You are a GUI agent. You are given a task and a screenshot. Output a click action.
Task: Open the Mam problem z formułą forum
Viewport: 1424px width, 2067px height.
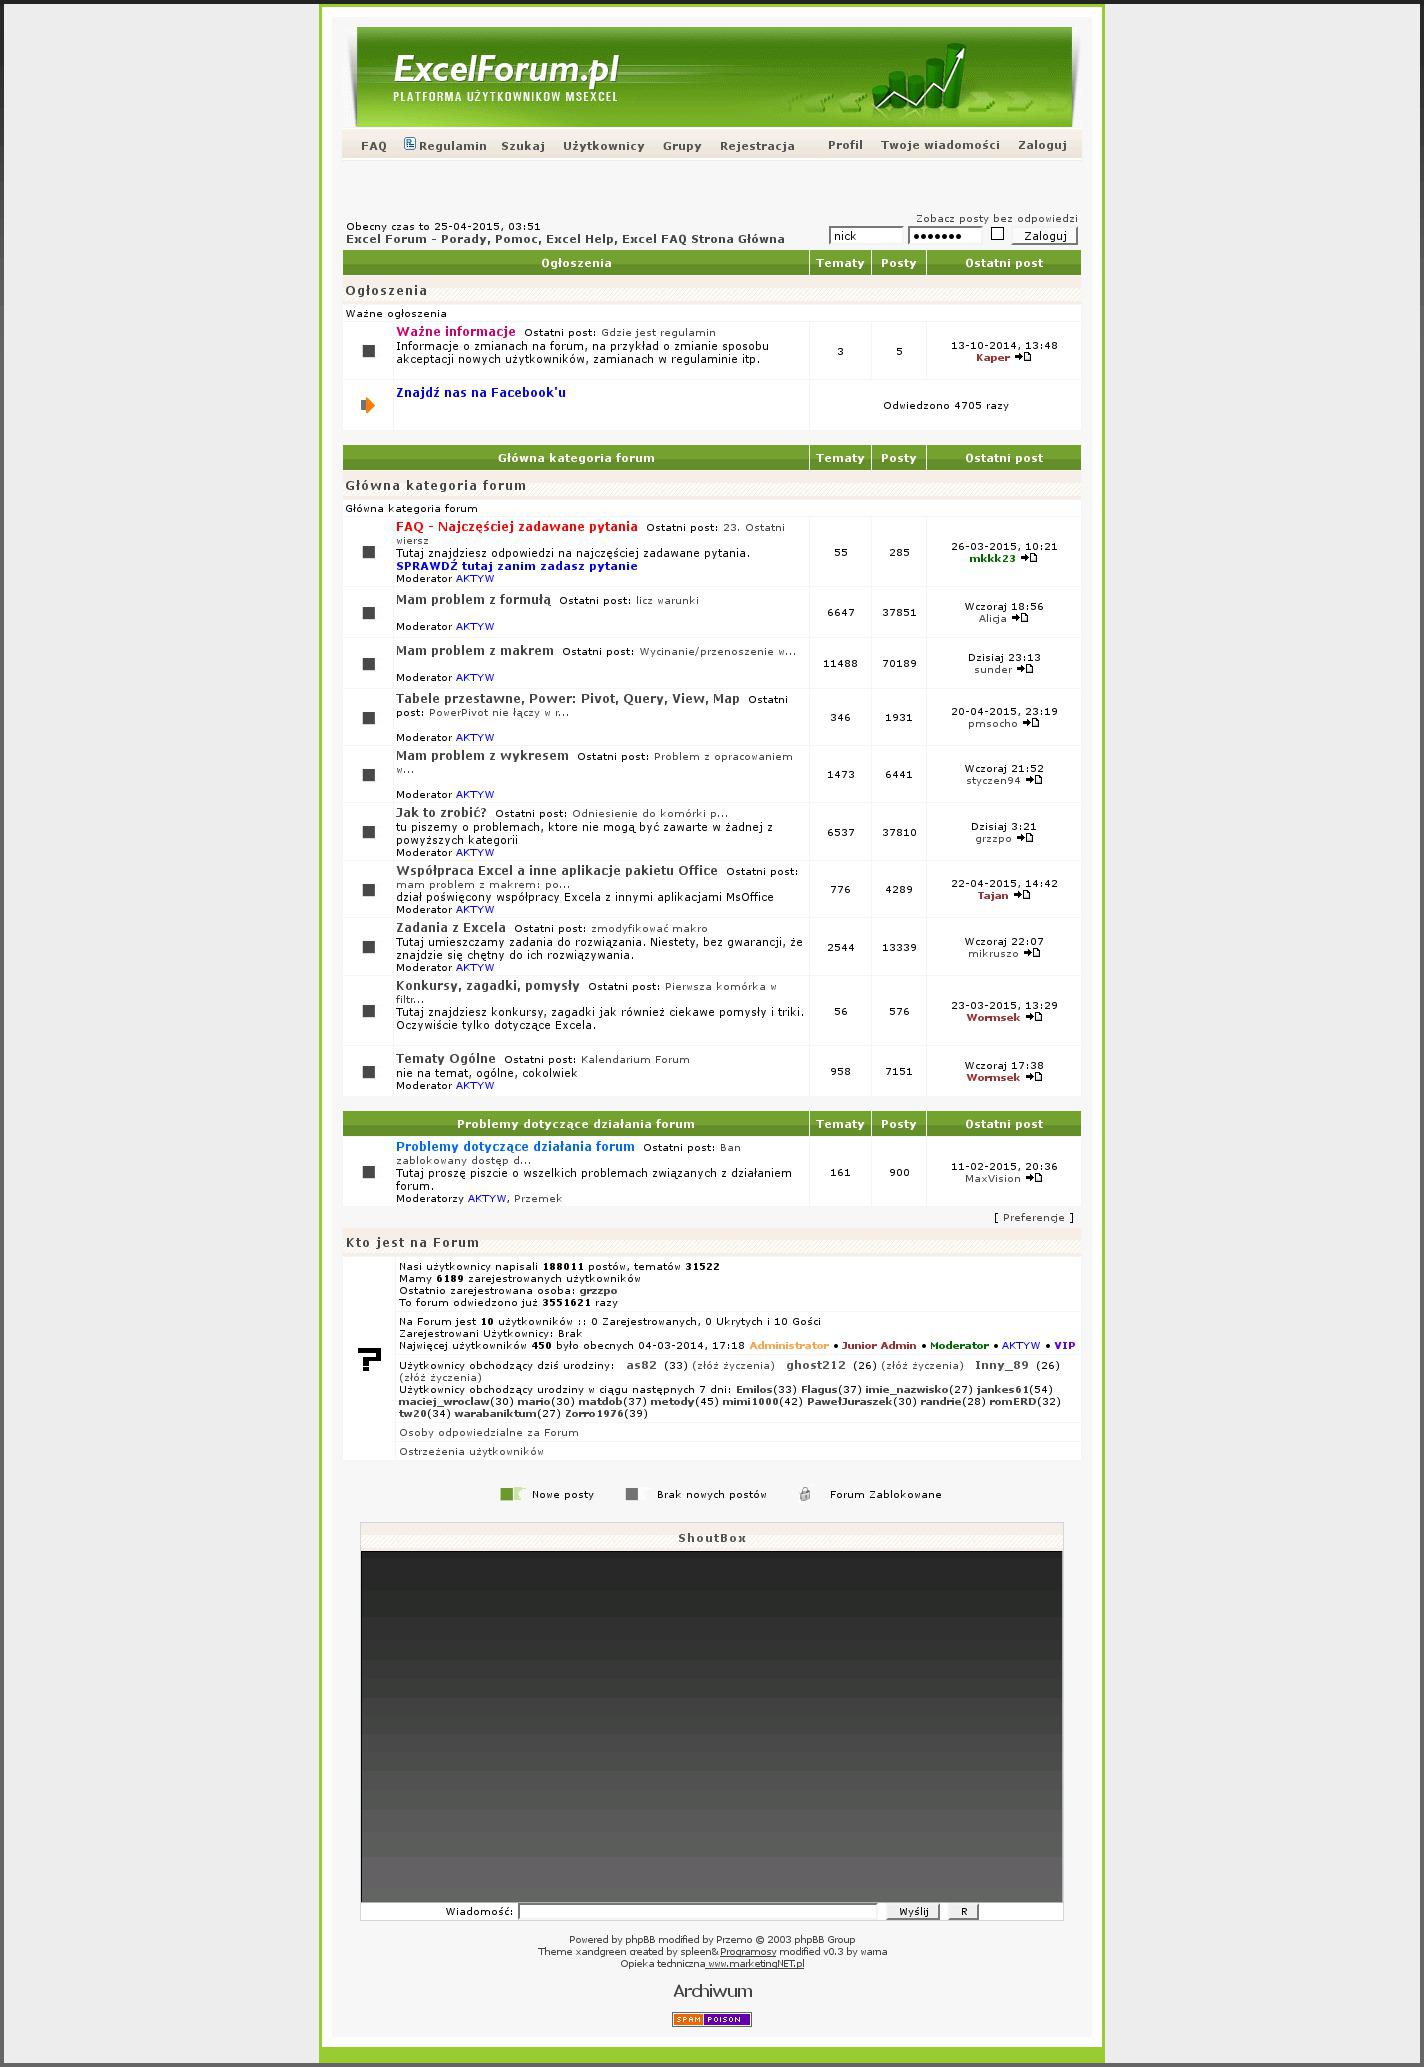[x=473, y=600]
